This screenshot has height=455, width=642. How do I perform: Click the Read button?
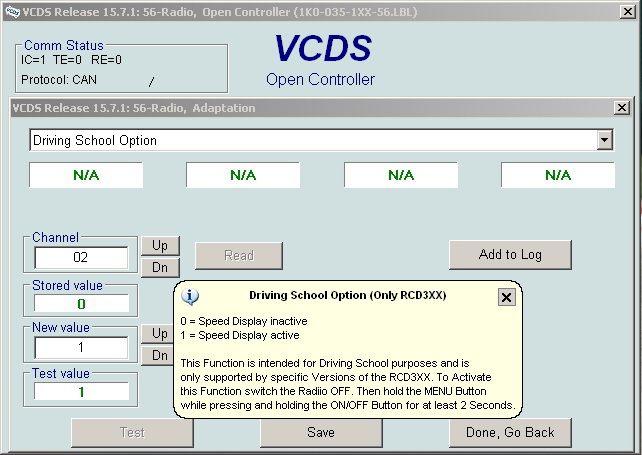point(239,256)
